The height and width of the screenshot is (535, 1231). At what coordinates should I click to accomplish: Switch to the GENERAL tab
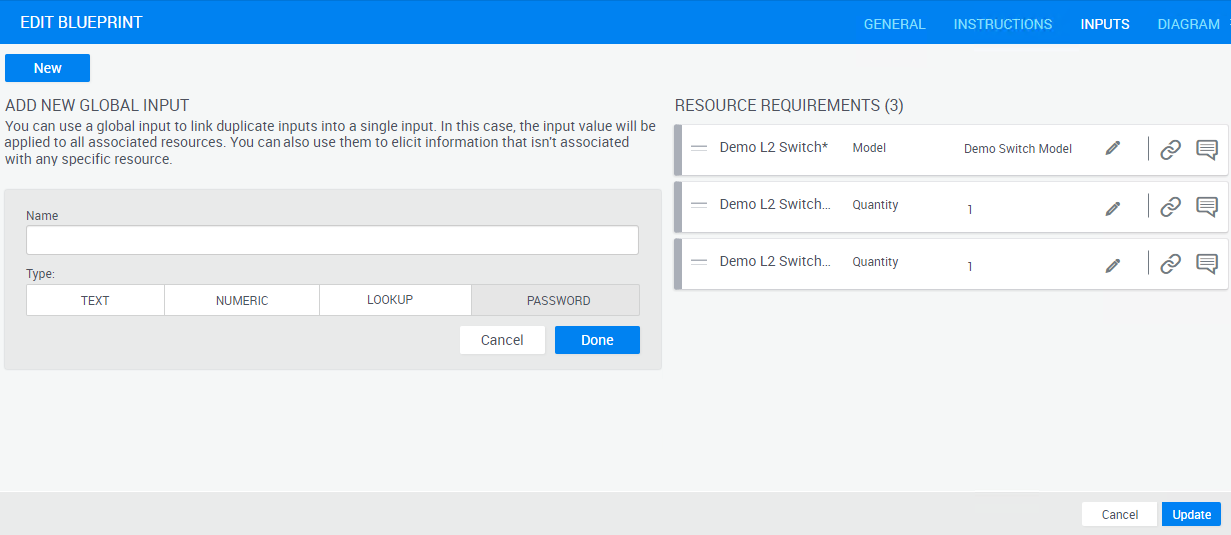point(894,24)
